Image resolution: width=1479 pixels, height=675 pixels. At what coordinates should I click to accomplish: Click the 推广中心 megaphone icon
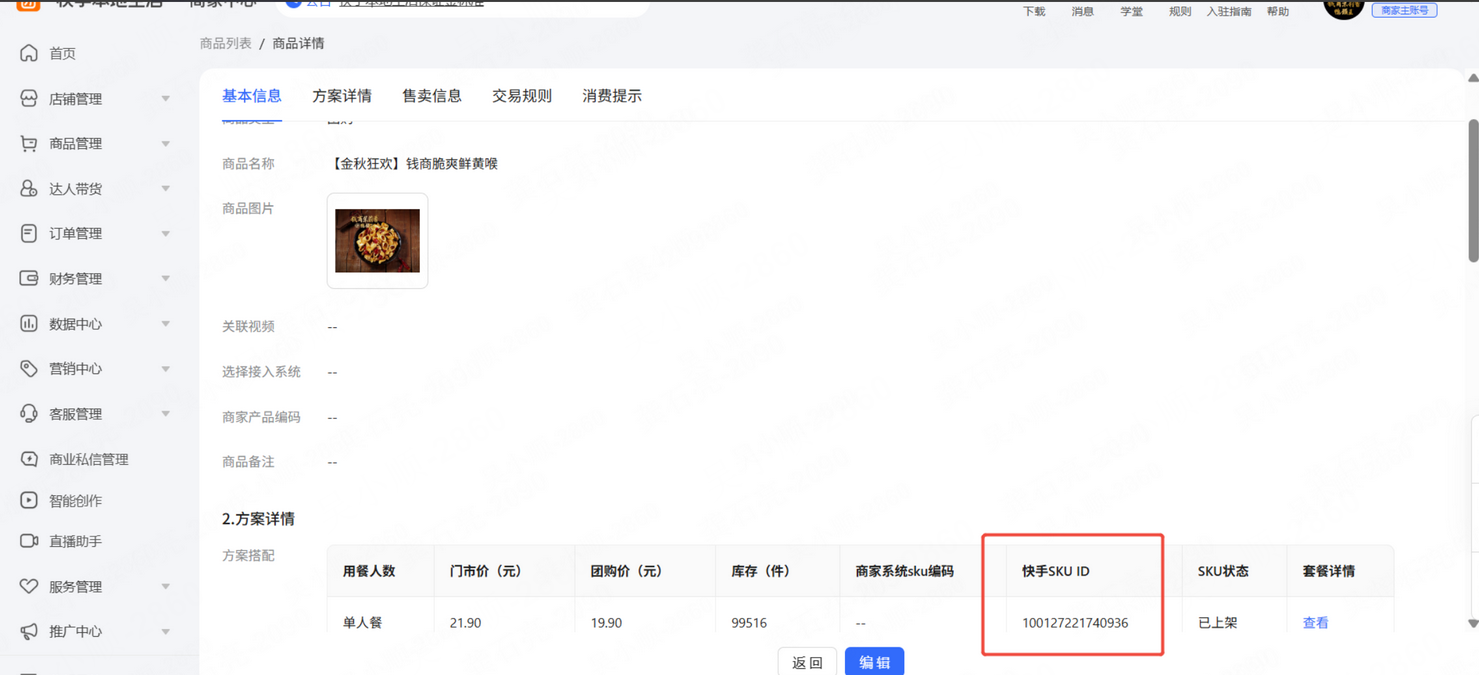[29, 631]
